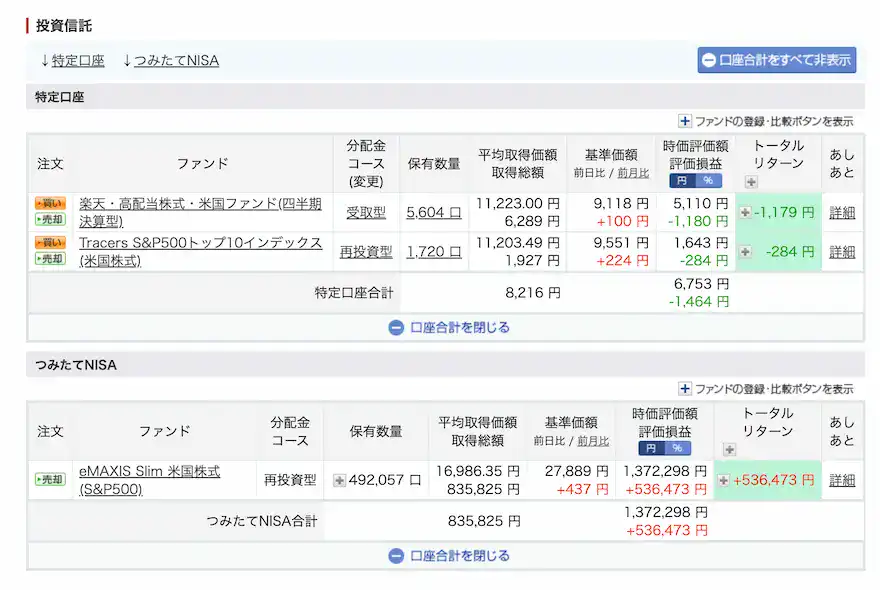This screenshot has height=590, width=880.
Task: Collapse つみたてNISA account total row
Action: click(449, 556)
